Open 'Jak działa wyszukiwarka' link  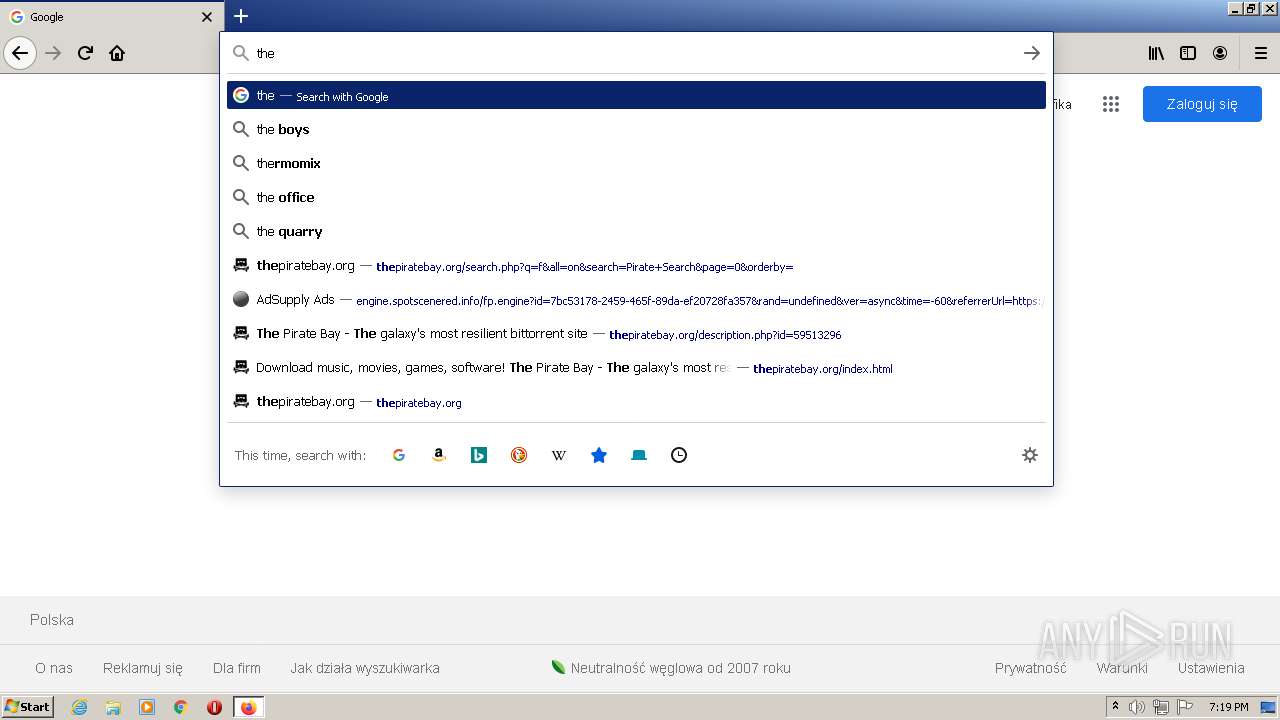pyautogui.click(x=365, y=668)
